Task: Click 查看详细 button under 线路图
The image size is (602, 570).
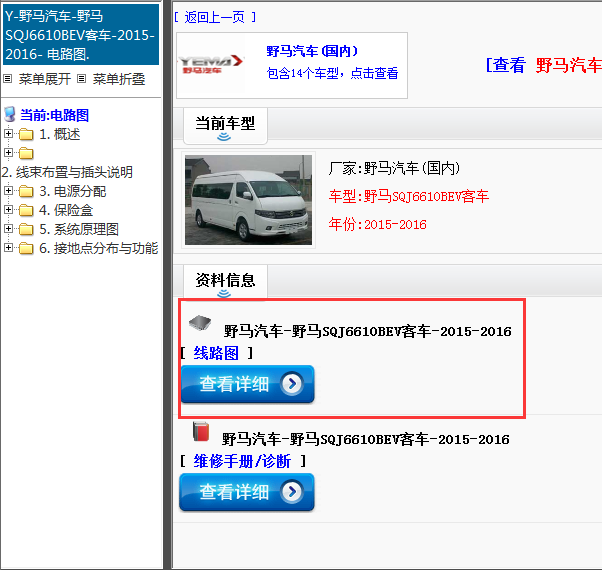Action: pos(248,384)
